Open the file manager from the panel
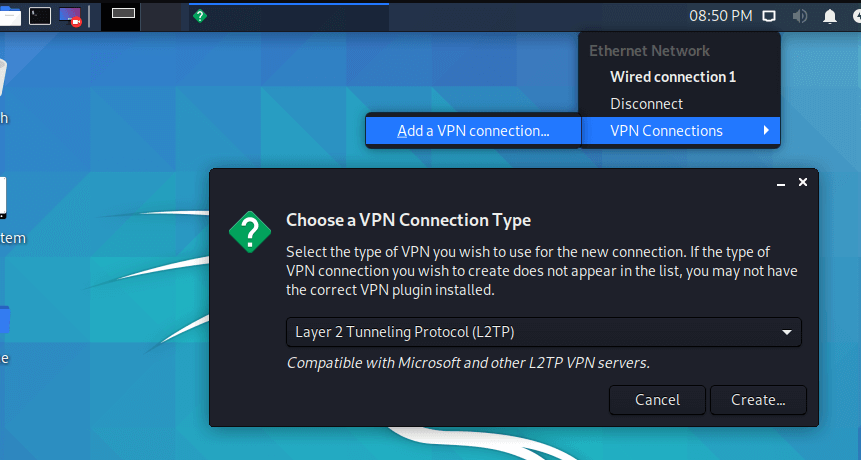The image size is (861, 460). pyautogui.click(x=9, y=16)
